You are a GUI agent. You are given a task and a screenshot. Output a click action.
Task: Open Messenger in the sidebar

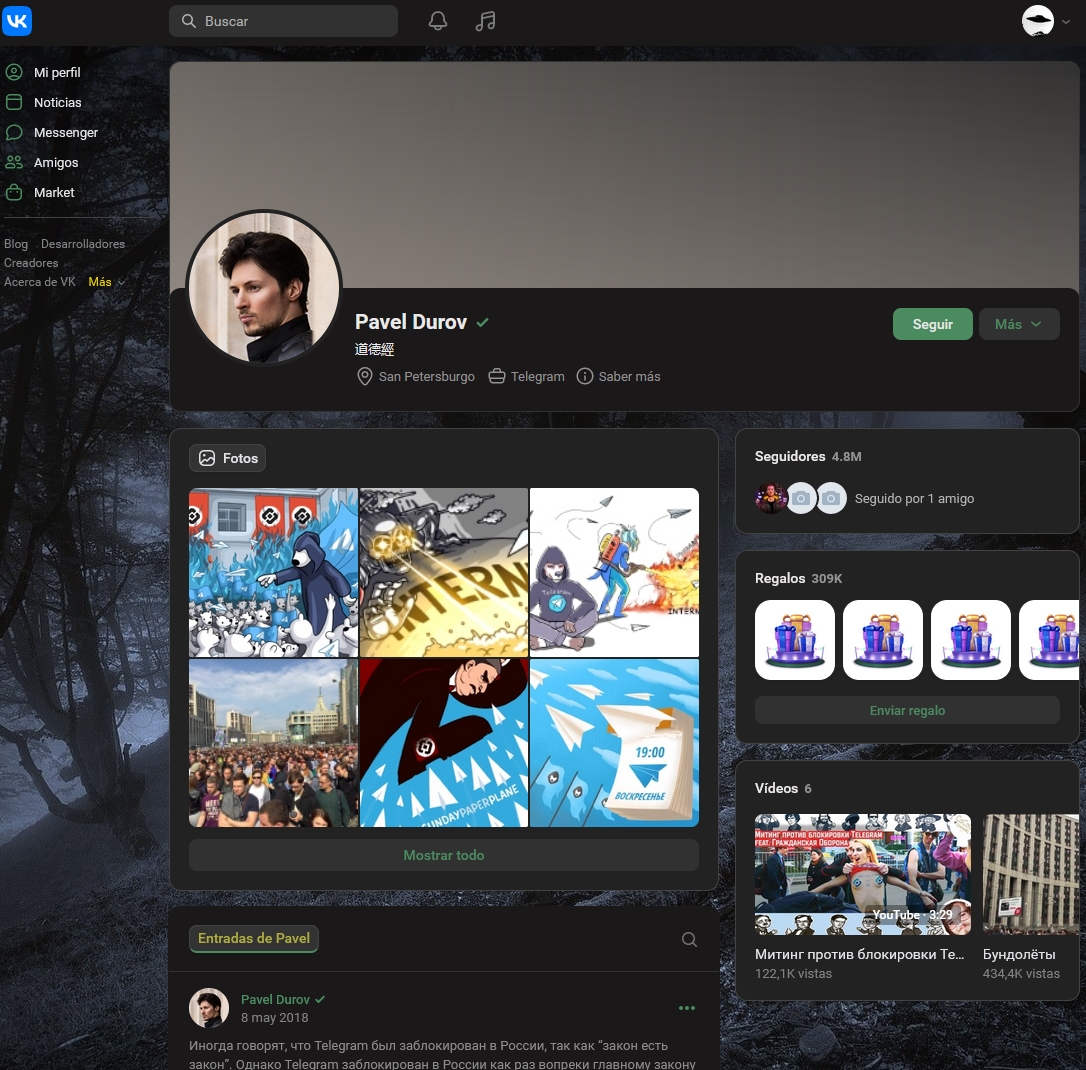coord(66,132)
